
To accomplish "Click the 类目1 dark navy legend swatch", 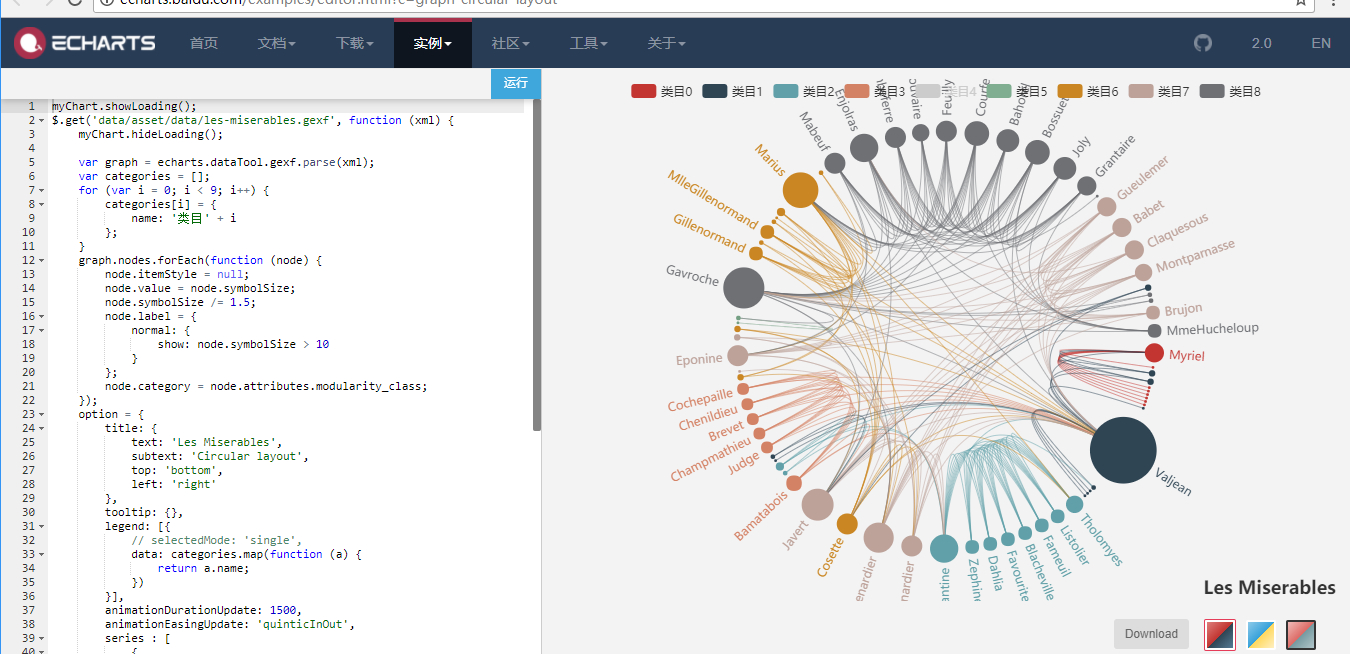I will (x=714, y=91).
